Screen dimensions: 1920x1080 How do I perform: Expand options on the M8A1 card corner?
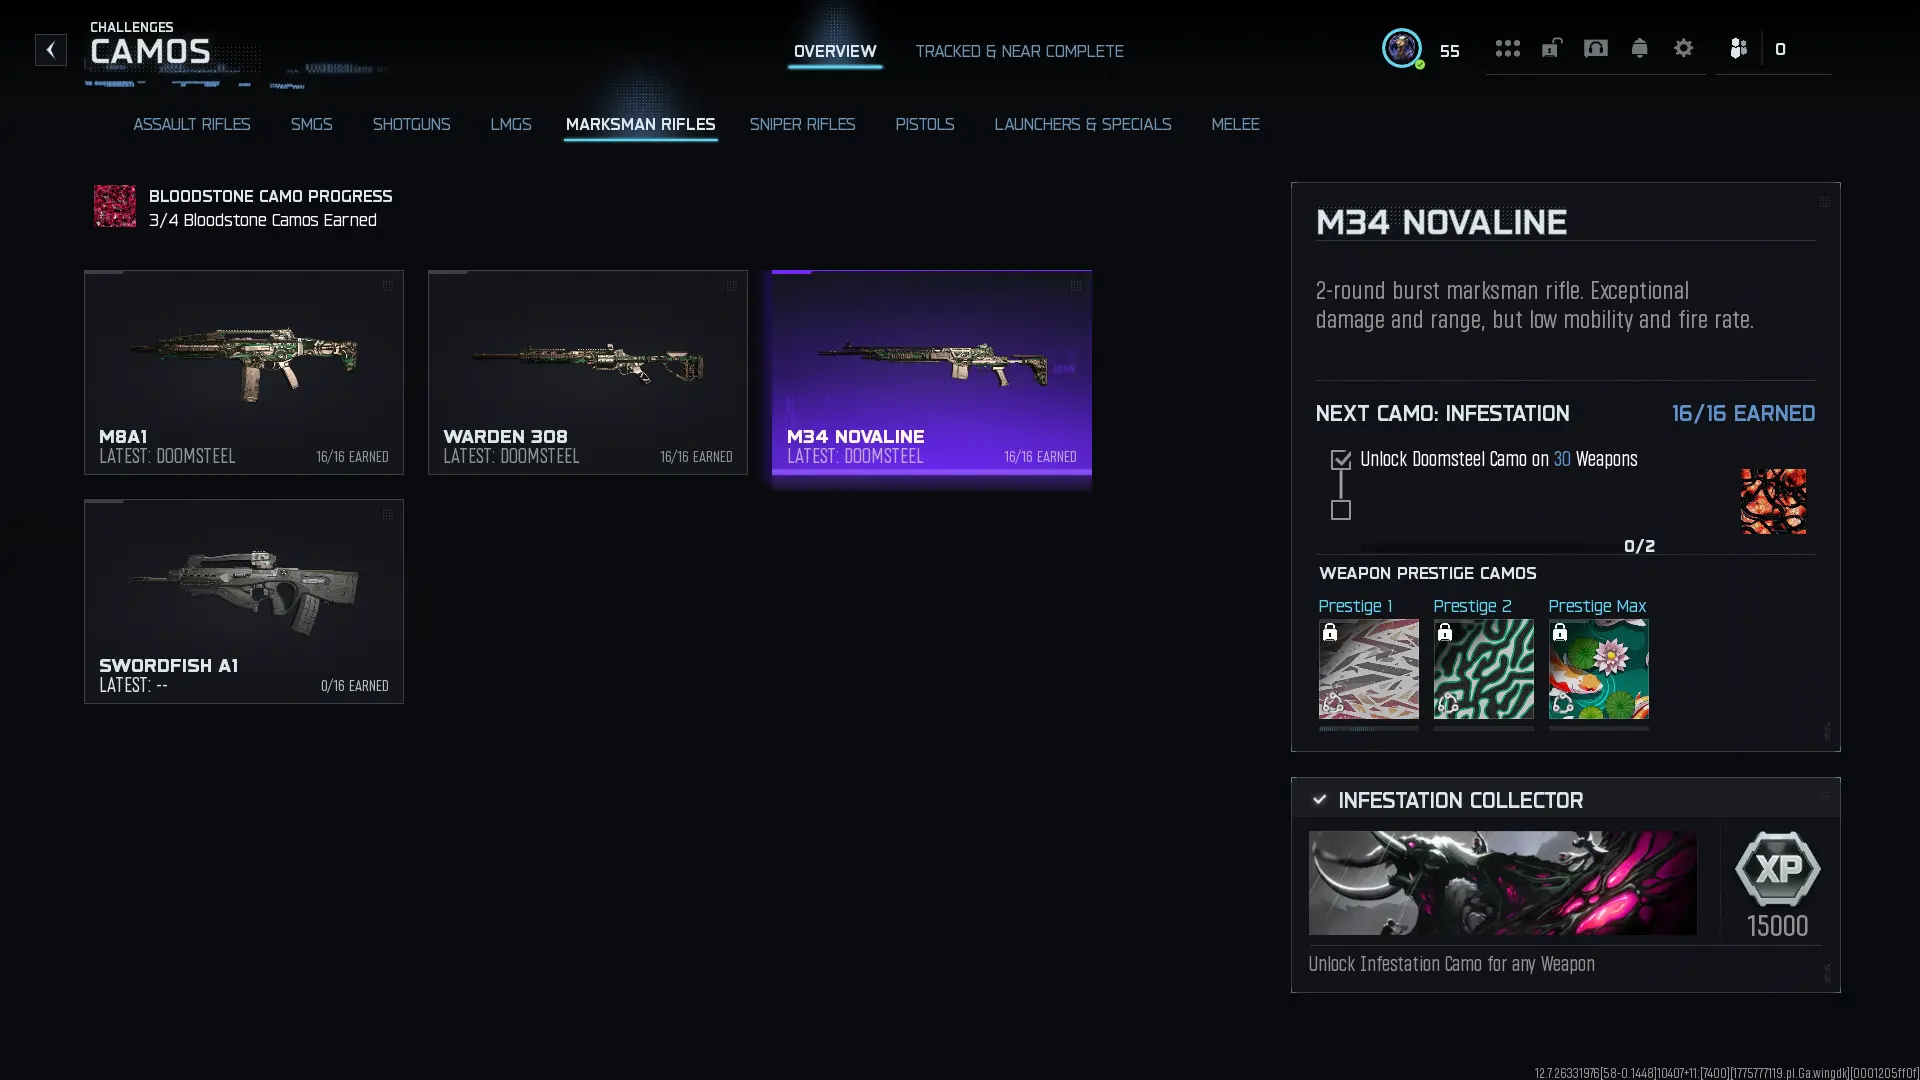coord(387,286)
